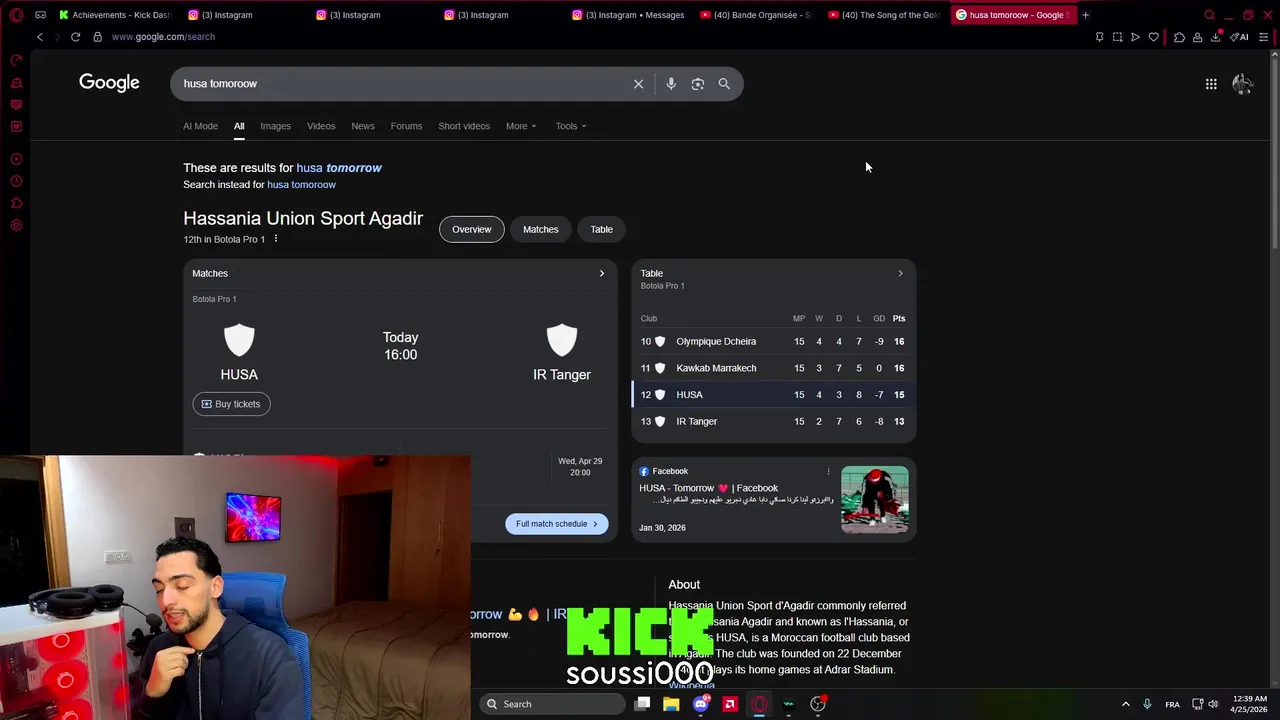Select the Forums search tab
The image size is (1280, 720).
(x=406, y=126)
